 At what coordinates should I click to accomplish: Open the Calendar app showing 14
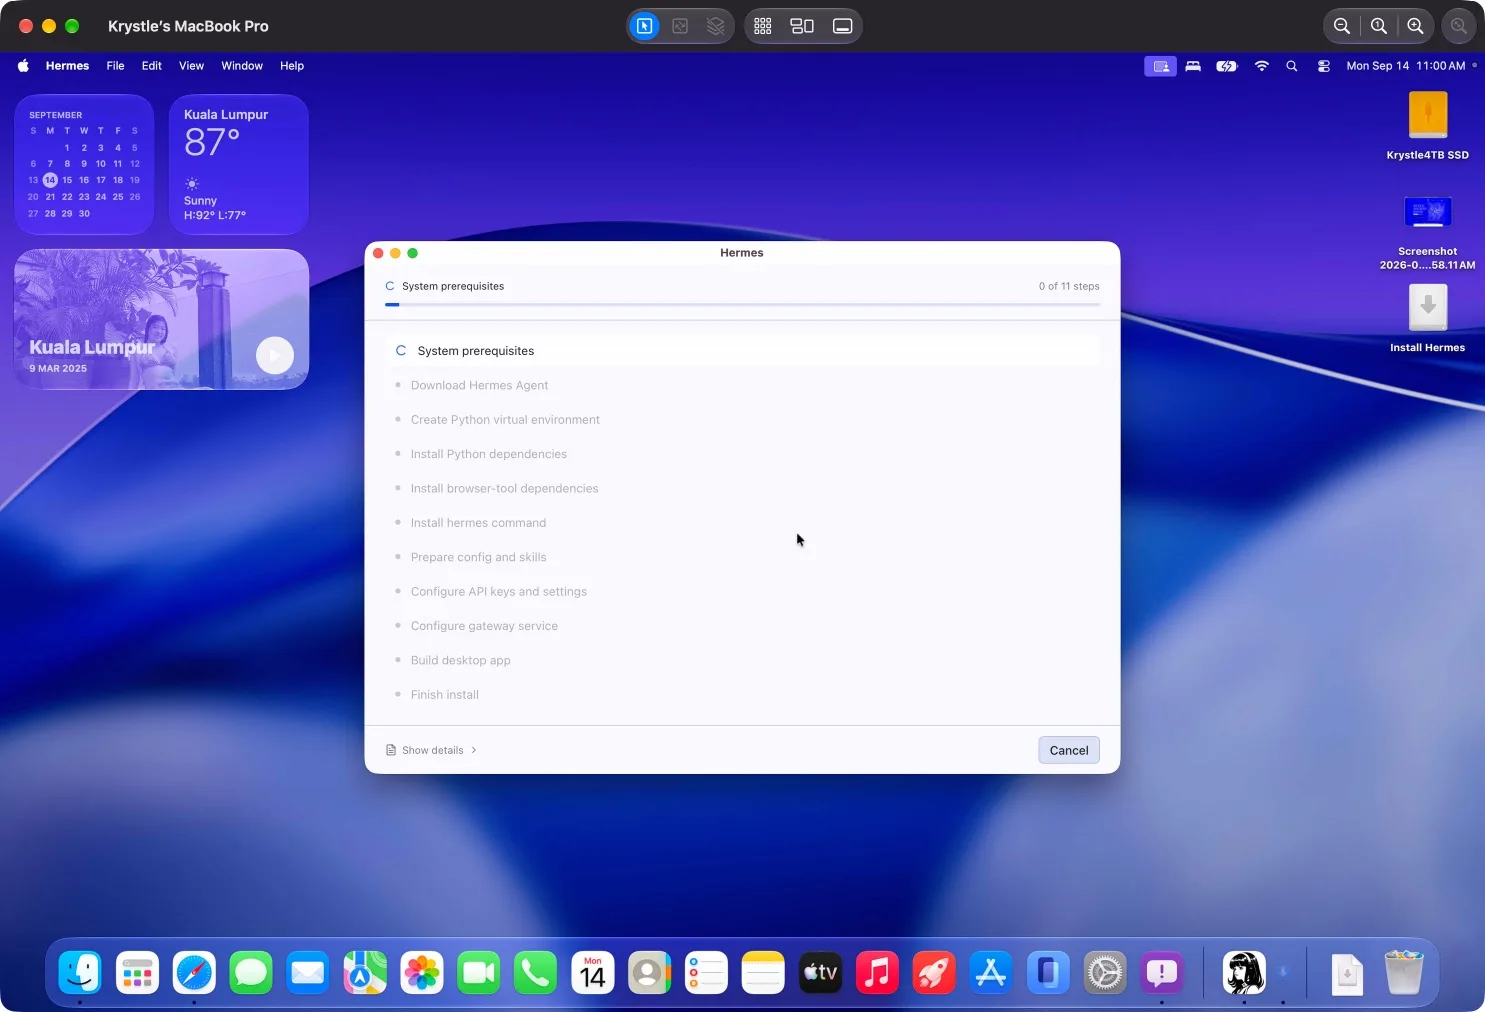[593, 972]
